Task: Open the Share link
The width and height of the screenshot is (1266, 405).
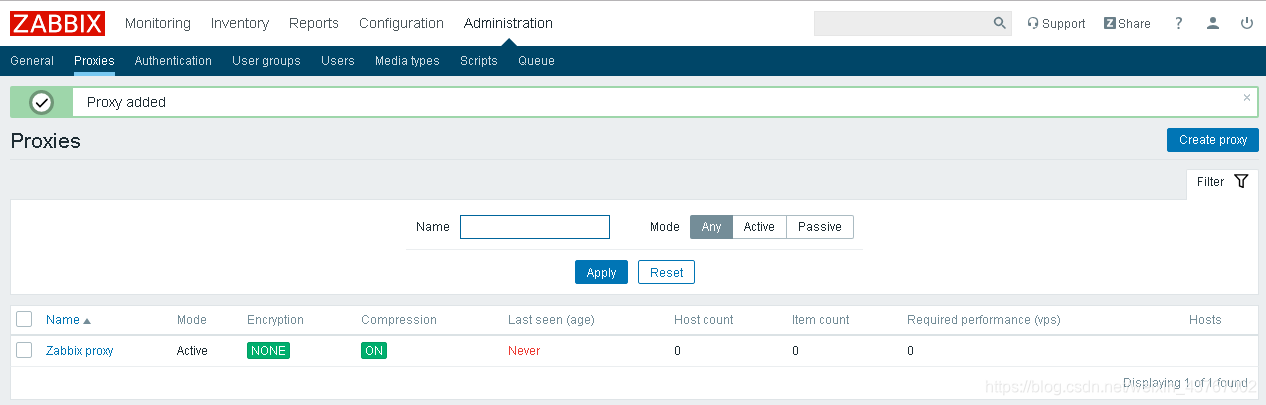Action: [1127, 23]
